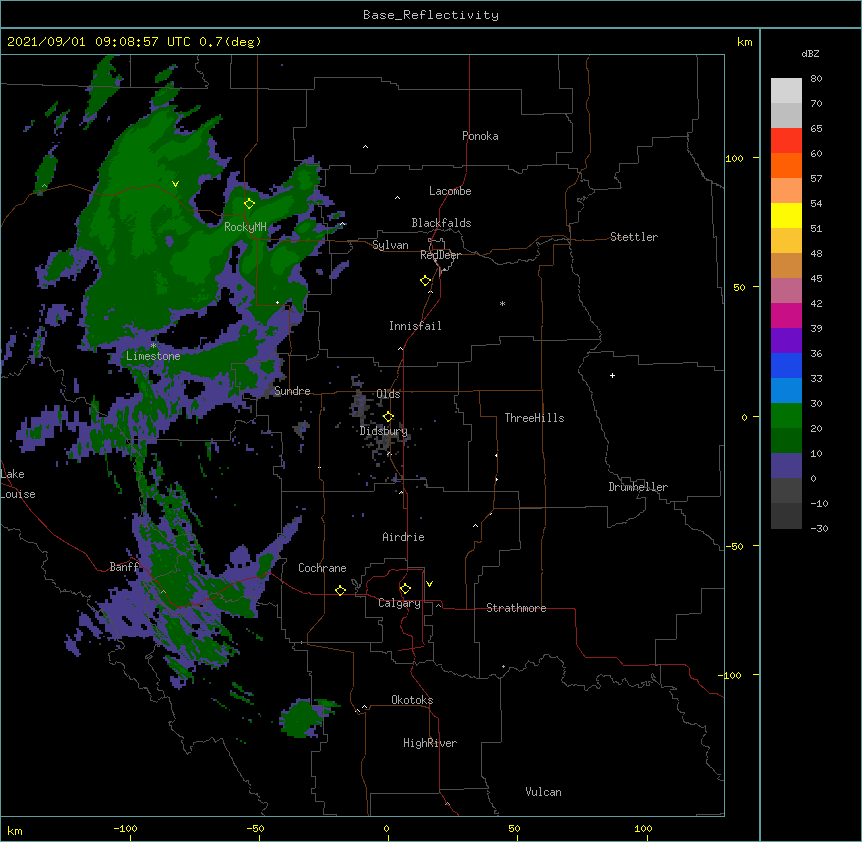Click the HighRiver label
862x842 pixels.
coord(430,743)
